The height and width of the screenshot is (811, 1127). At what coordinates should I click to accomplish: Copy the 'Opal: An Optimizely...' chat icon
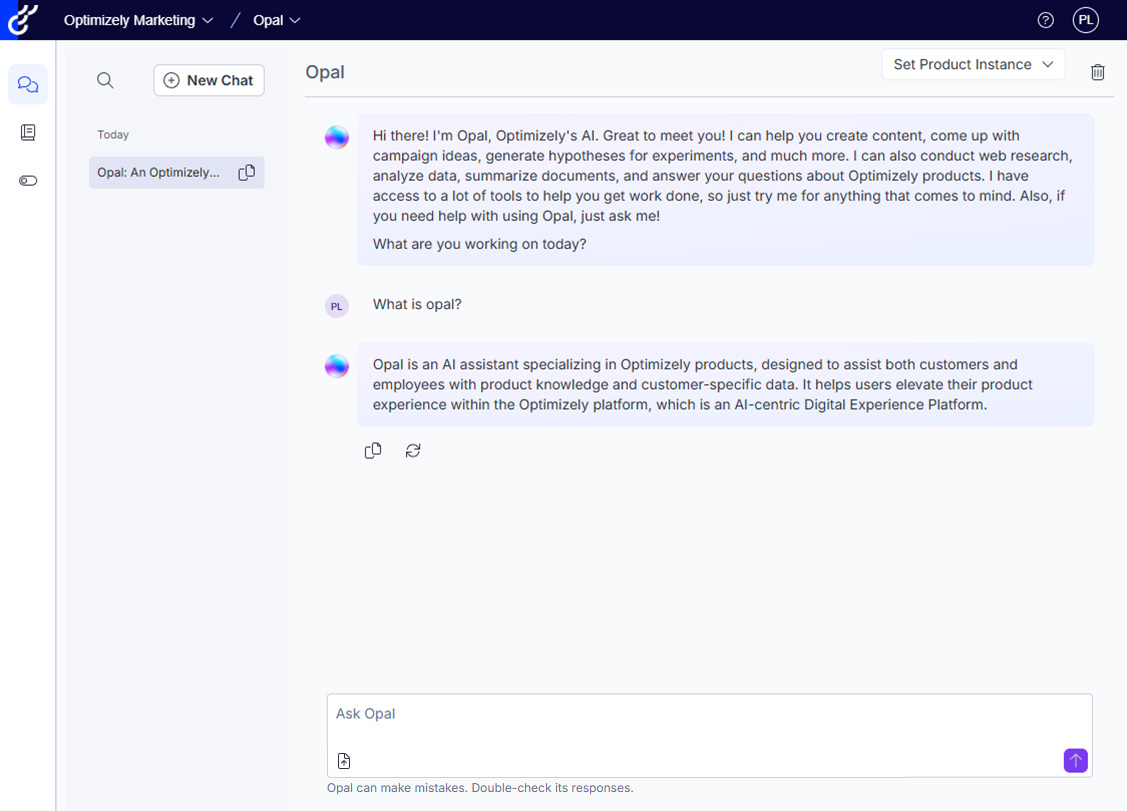[247, 173]
